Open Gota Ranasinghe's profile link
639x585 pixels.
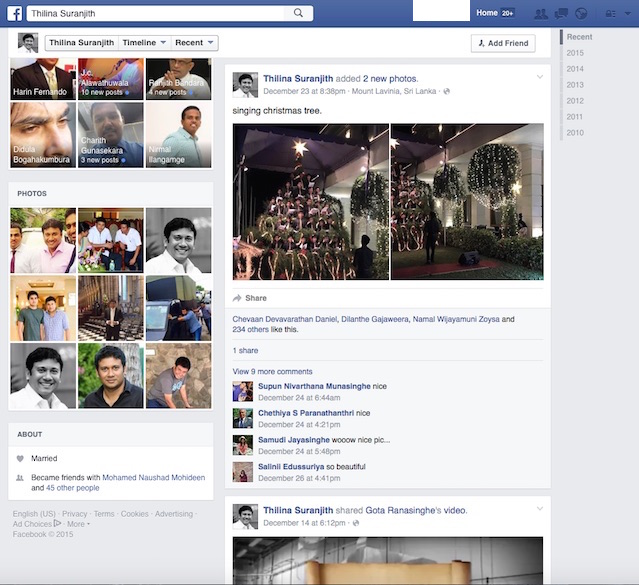point(403,510)
